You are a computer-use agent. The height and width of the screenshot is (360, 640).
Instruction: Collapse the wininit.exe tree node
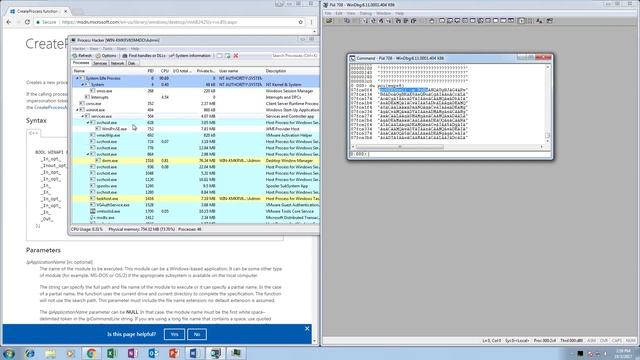click(77, 110)
